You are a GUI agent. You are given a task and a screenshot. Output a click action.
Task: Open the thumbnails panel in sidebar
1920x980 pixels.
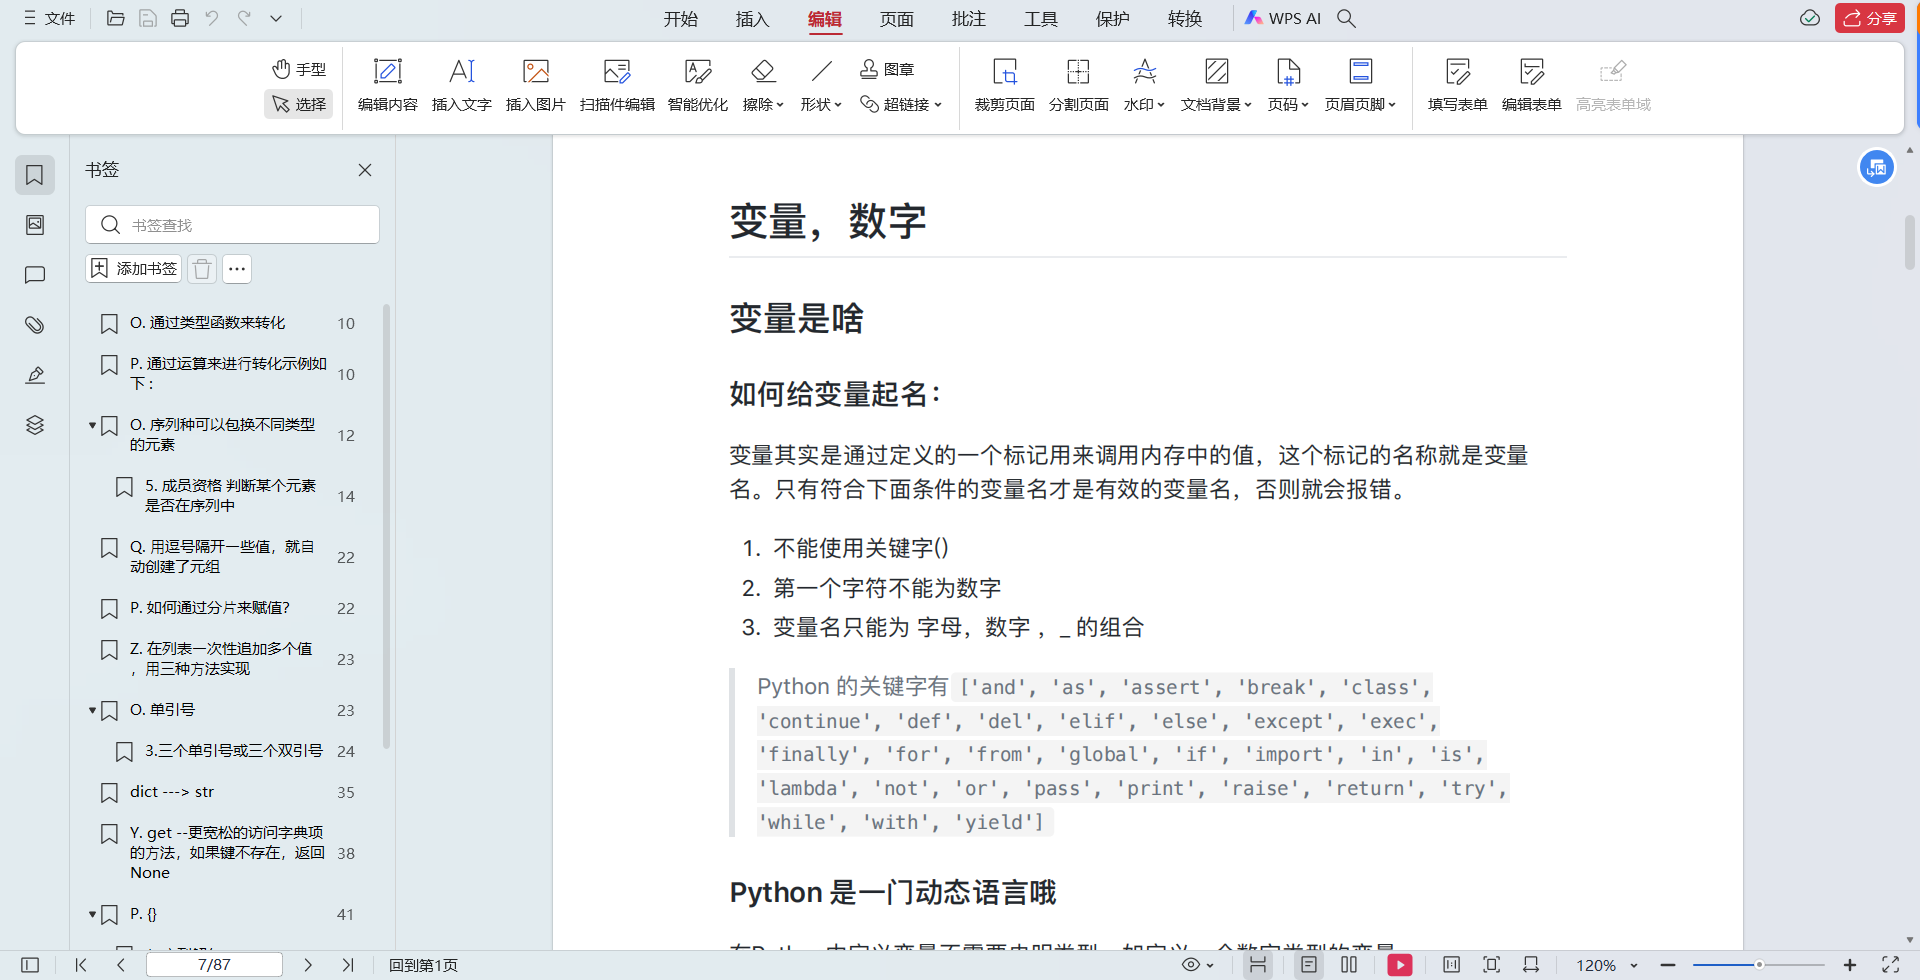(35, 225)
